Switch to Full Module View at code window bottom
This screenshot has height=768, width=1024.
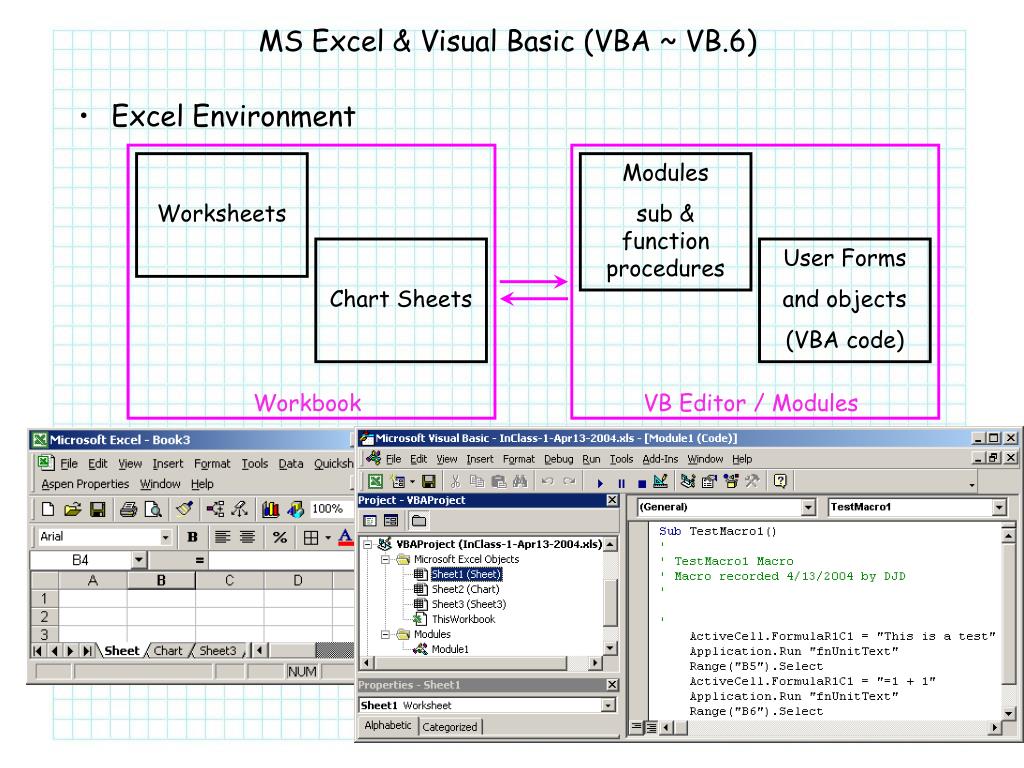pos(650,727)
